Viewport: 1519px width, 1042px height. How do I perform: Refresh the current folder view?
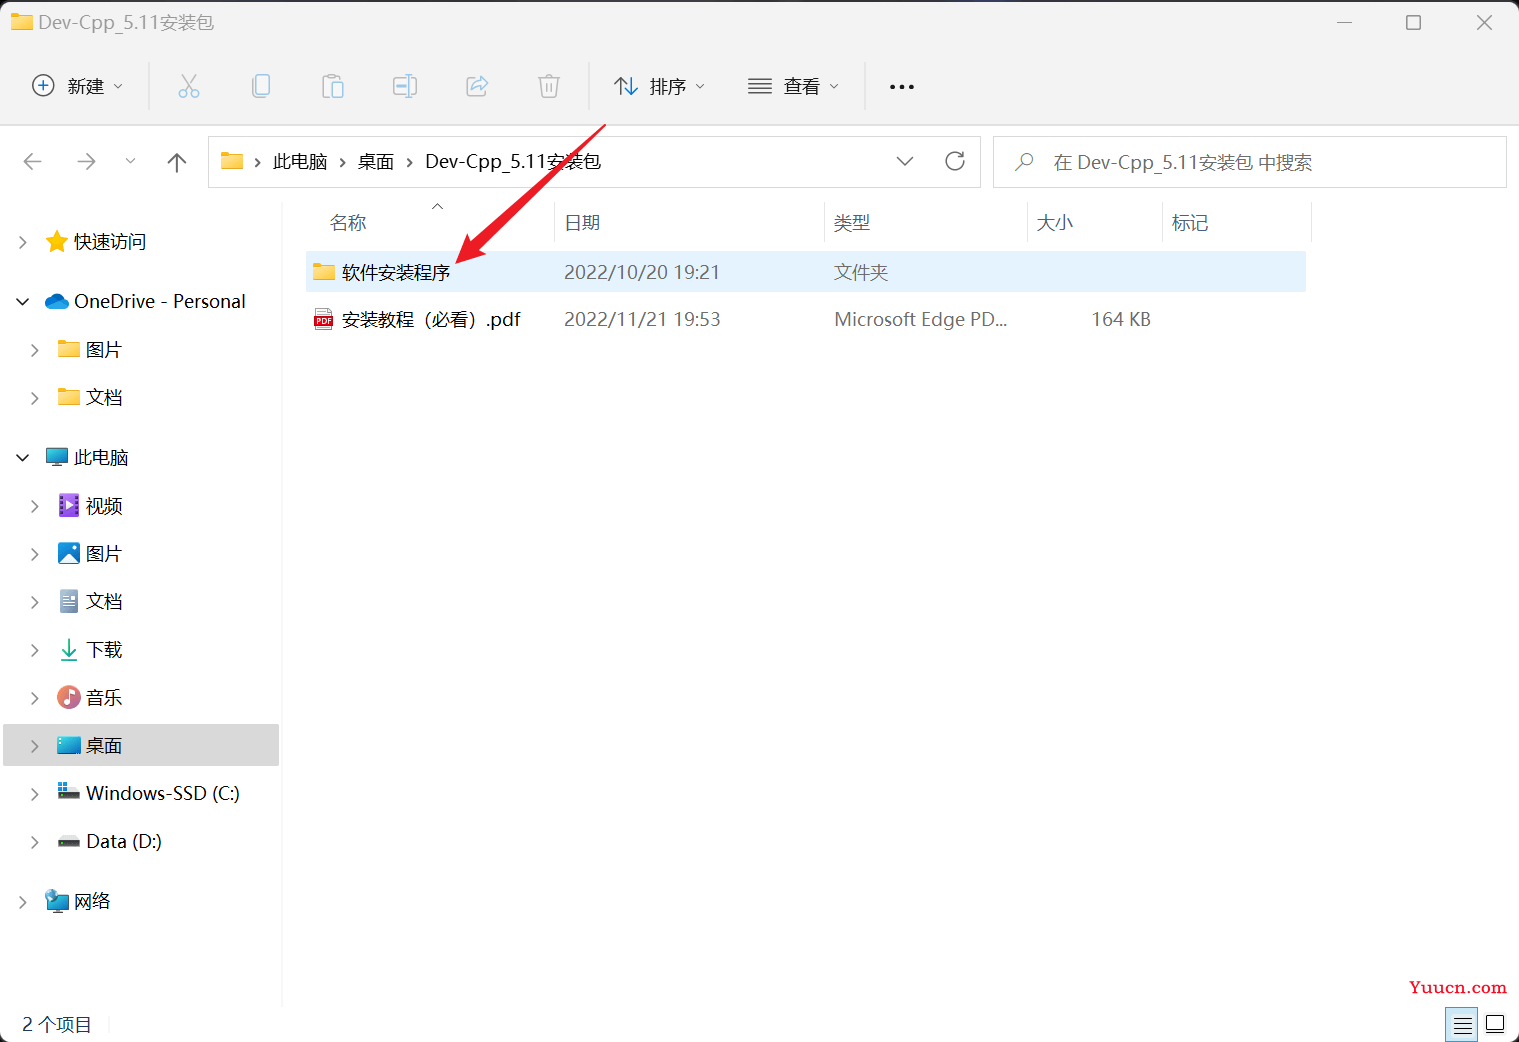click(955, 161)
